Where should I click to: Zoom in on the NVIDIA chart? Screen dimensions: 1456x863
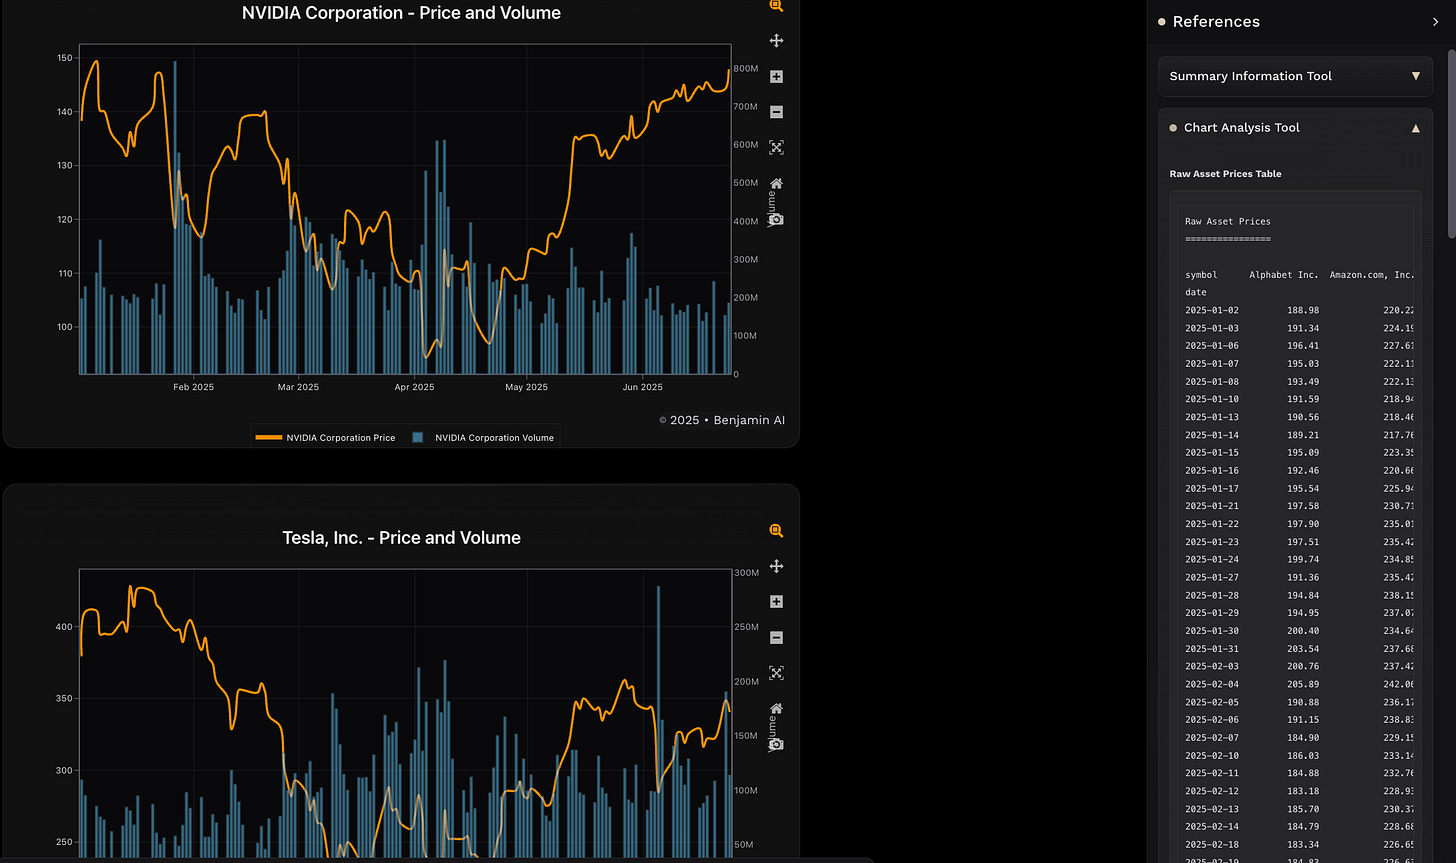pyautogui.click(x=776, y=77)
